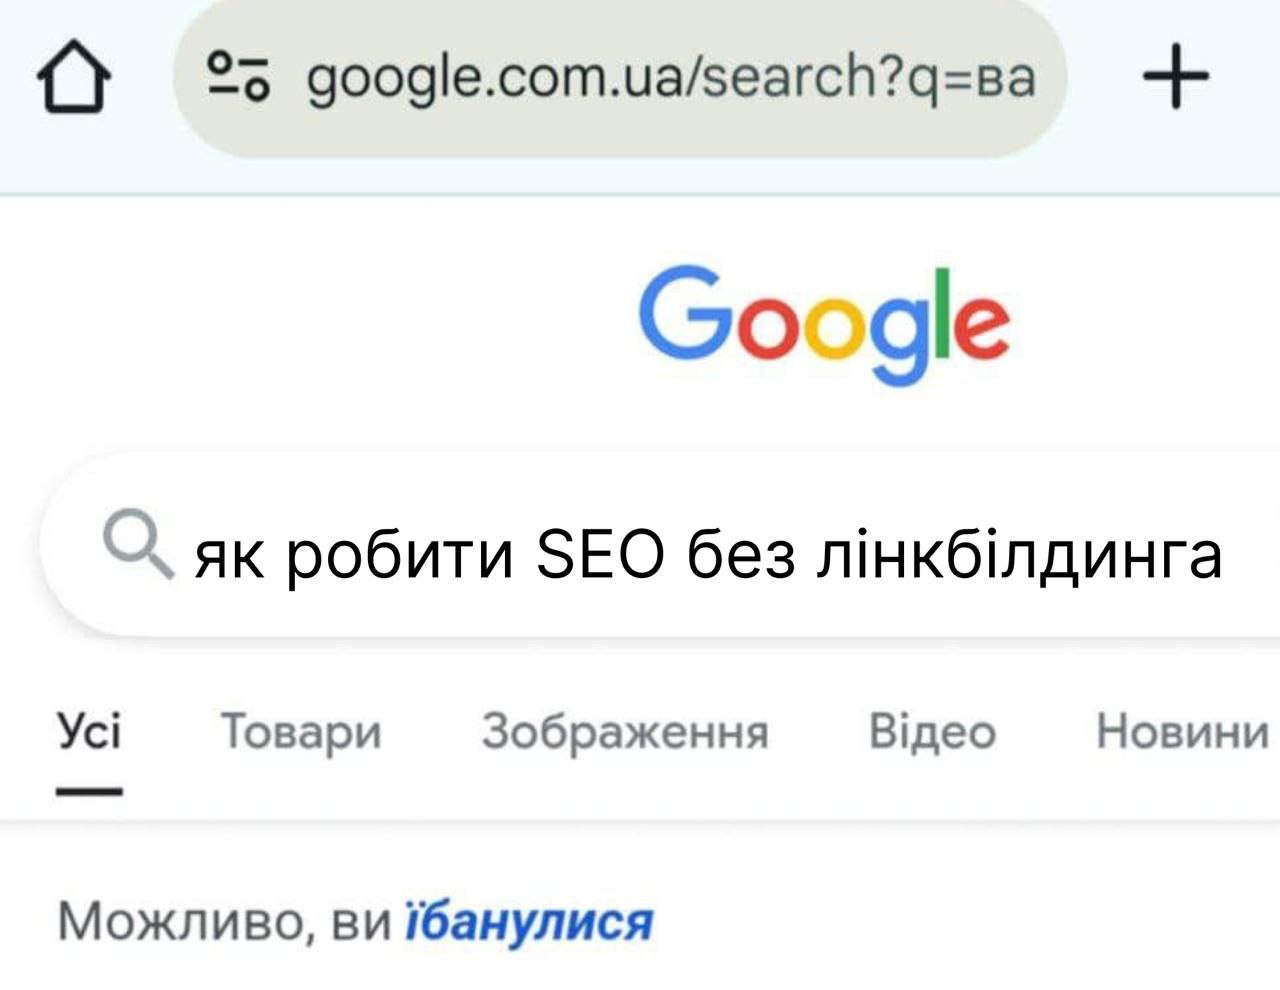Click the Google logo
This screenshot has width=1280, height=990.
(824, 322)
